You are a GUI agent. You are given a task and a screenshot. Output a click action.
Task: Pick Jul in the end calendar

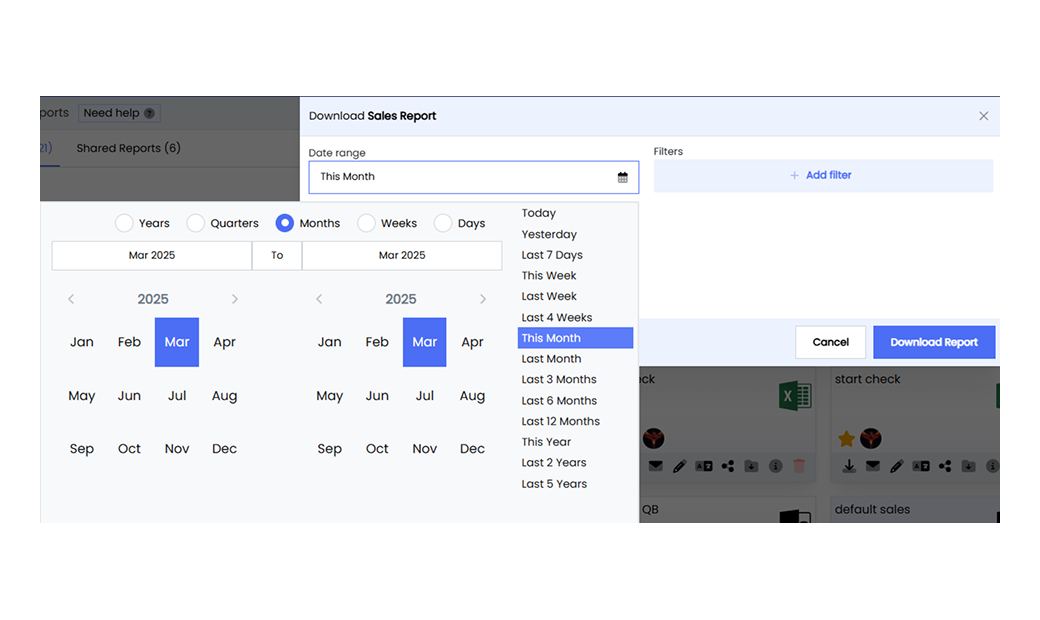424,396
